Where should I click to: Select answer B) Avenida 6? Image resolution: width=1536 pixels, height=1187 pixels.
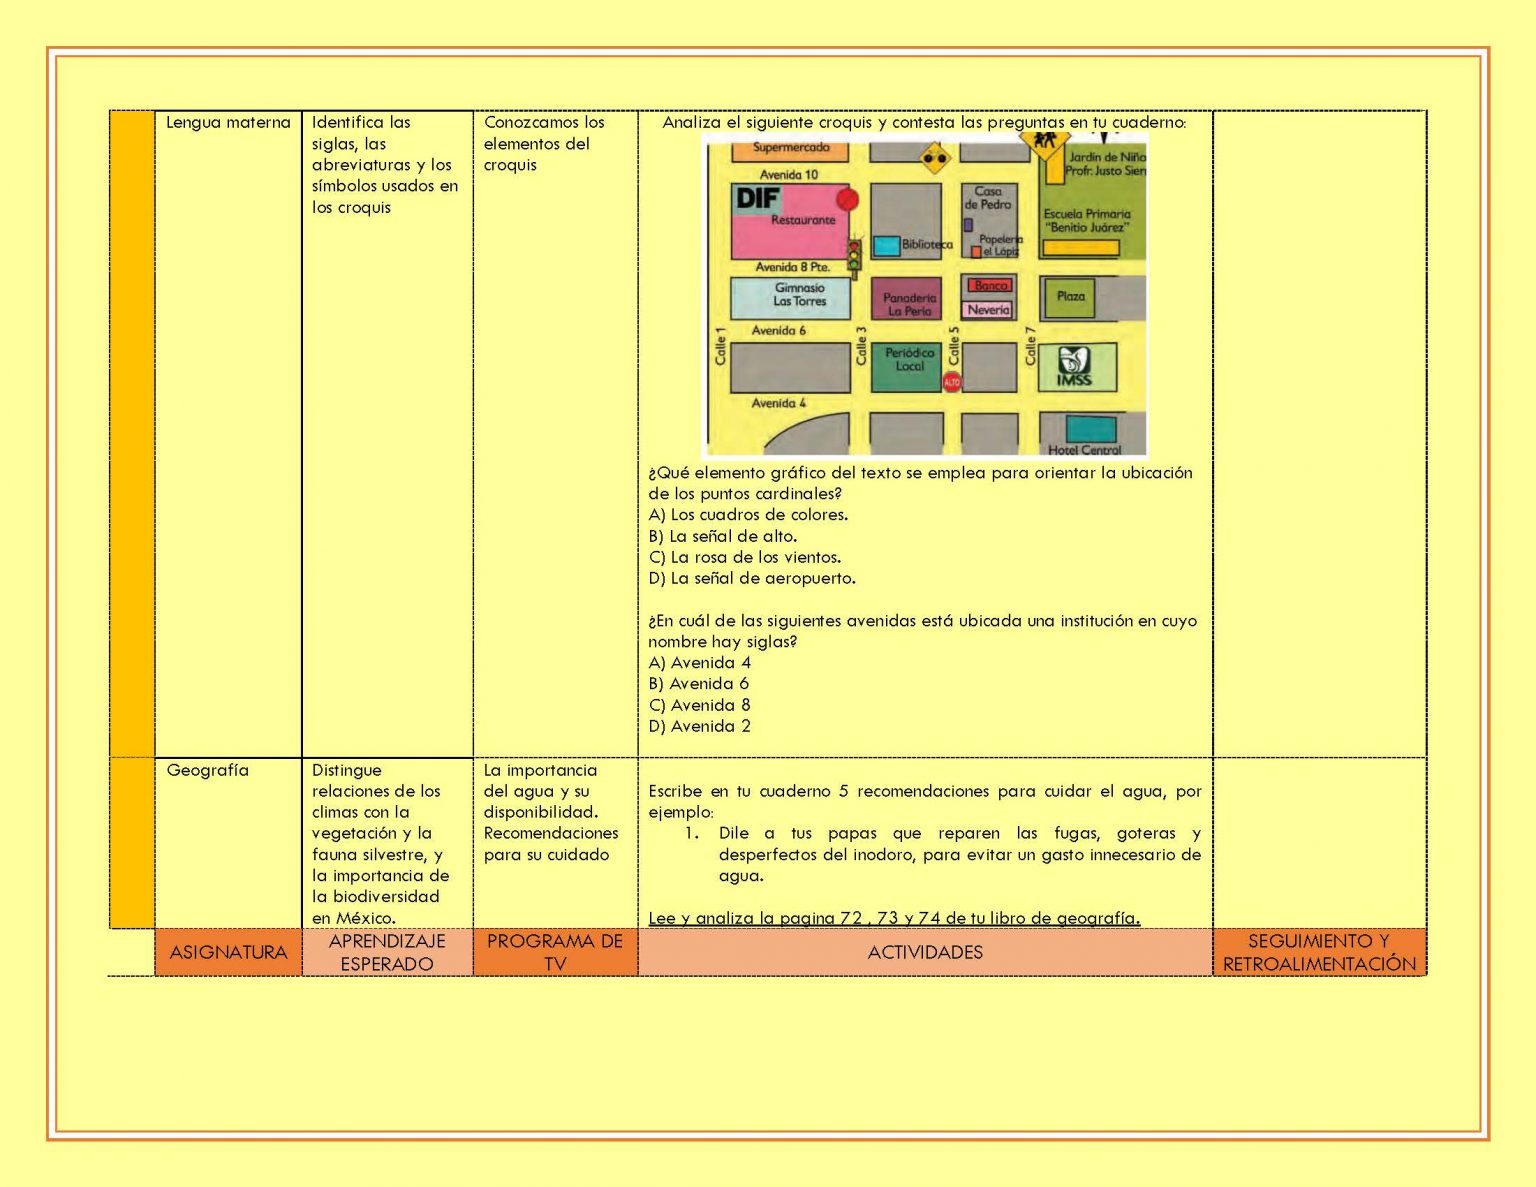point(698,684)
